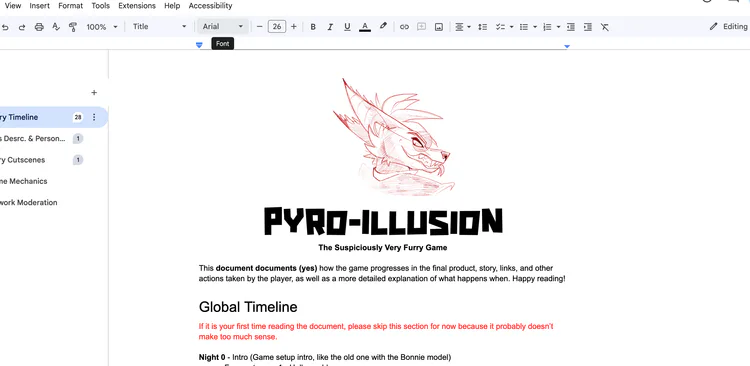Toggle italic formatting

pyautogui.click(x=330, y=27)
